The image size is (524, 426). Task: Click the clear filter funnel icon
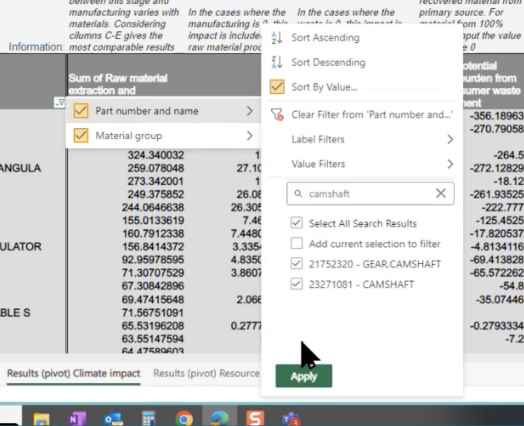277,115
